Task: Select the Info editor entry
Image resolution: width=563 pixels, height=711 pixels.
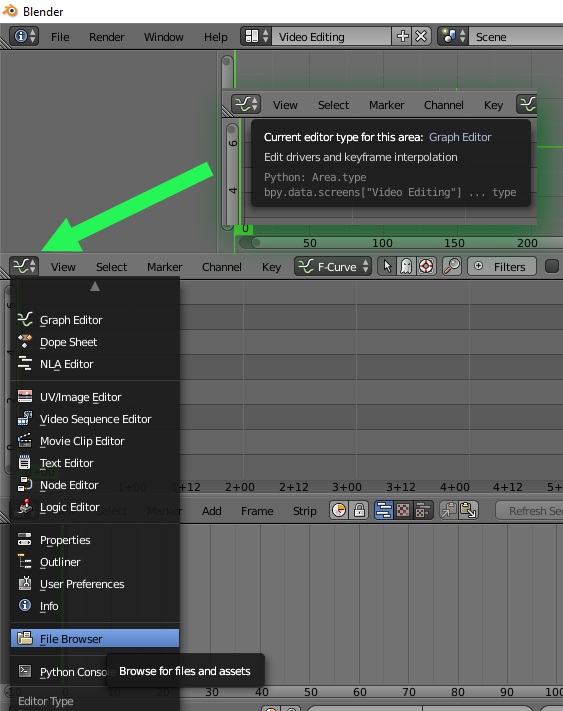Action: point(95,606)
